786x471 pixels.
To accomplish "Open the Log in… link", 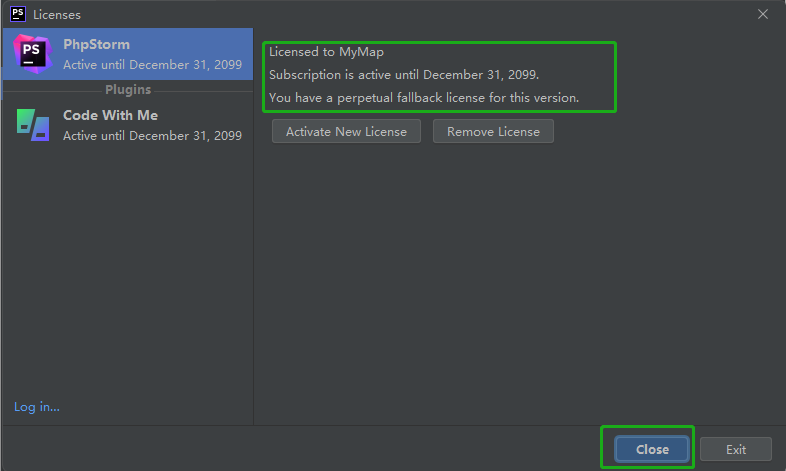I will pyautogui.click(x=37, y=407).
